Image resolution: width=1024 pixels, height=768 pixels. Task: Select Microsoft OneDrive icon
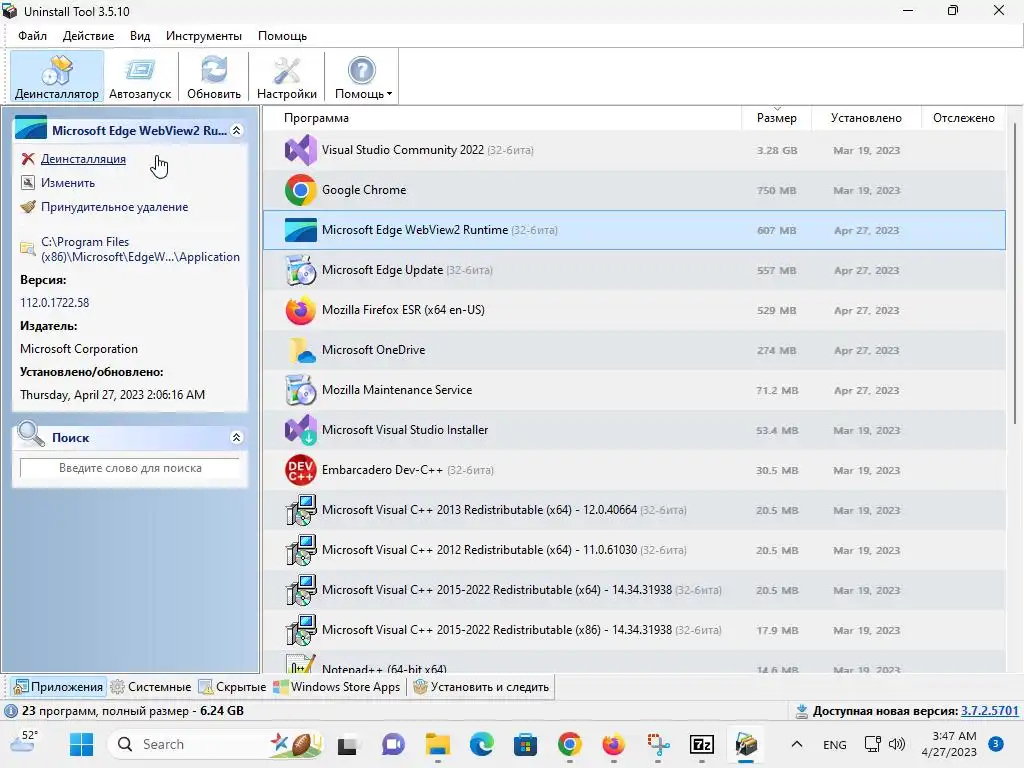point(300,350)
